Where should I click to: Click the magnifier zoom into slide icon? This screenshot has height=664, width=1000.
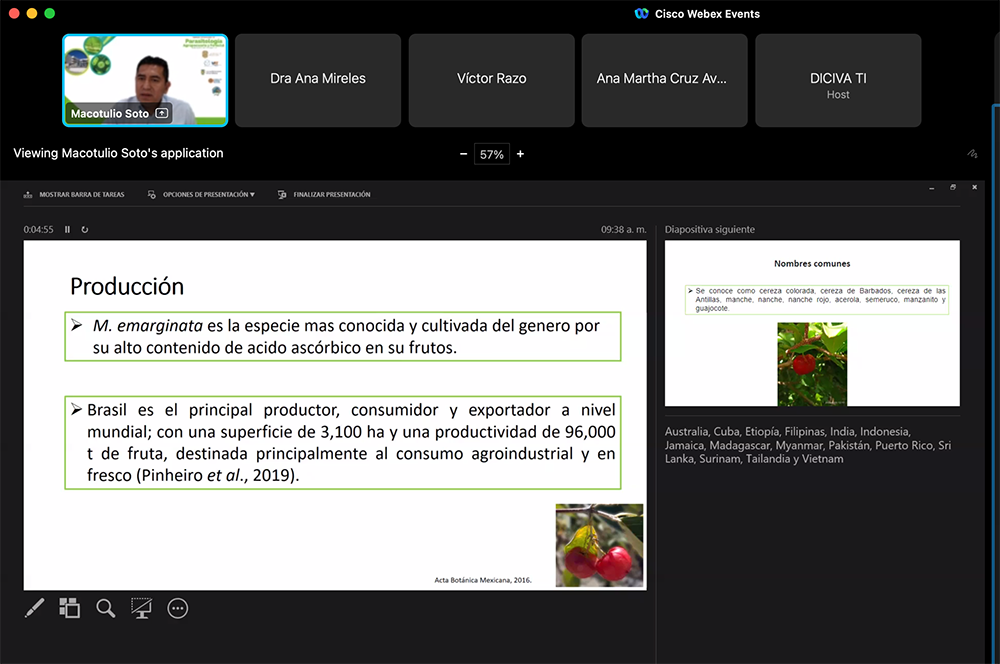(105, 608)
